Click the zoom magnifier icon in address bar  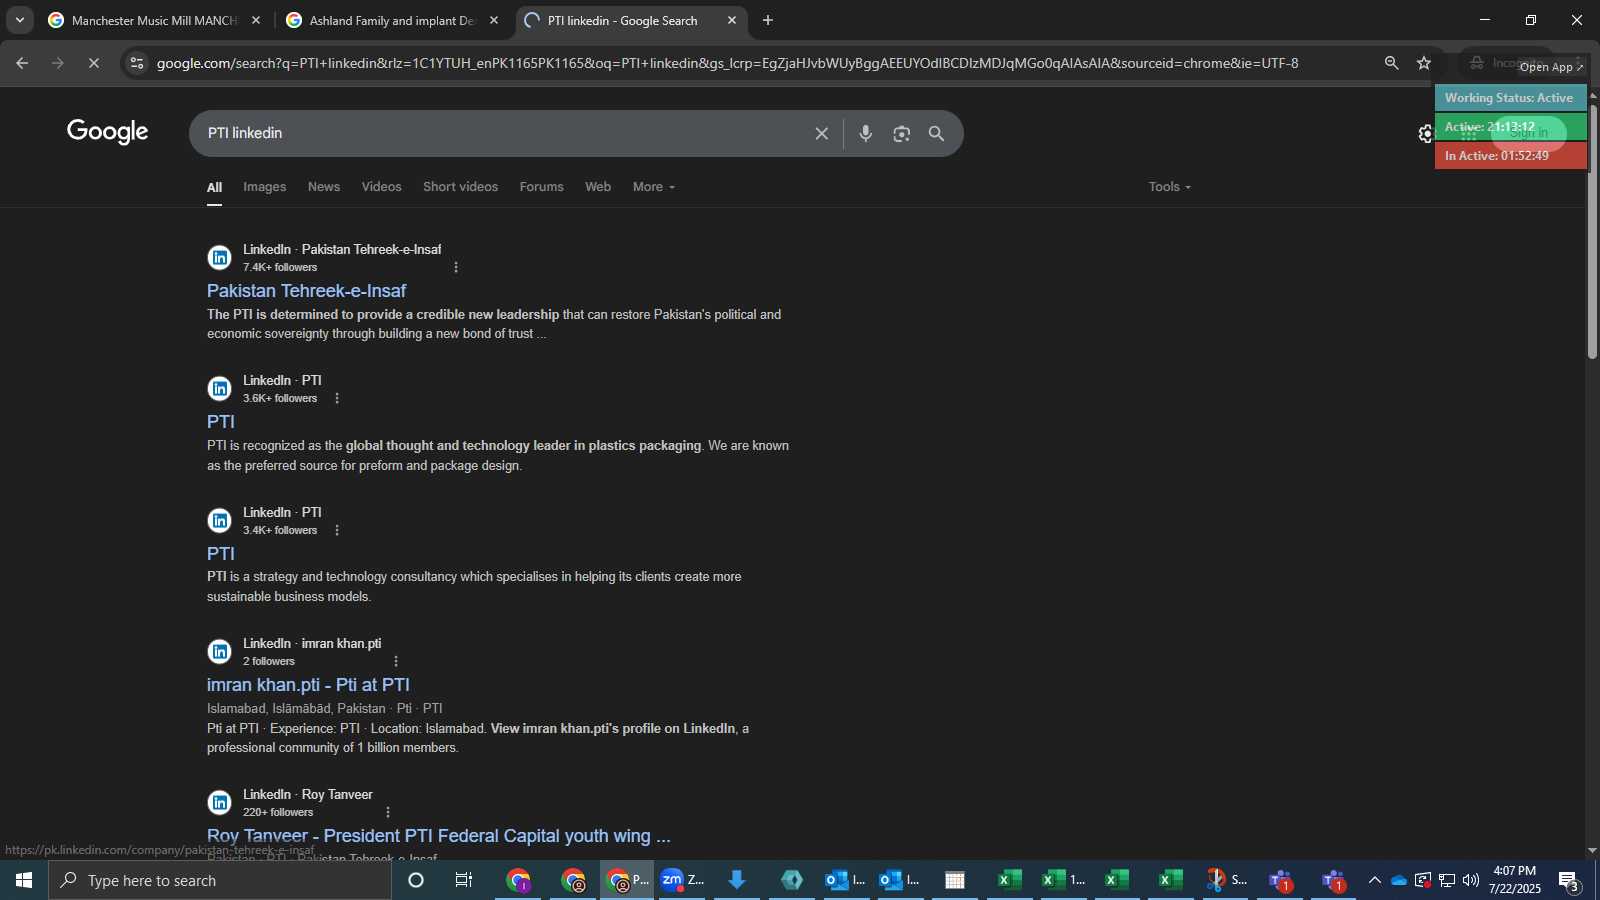coord(1391,63)
